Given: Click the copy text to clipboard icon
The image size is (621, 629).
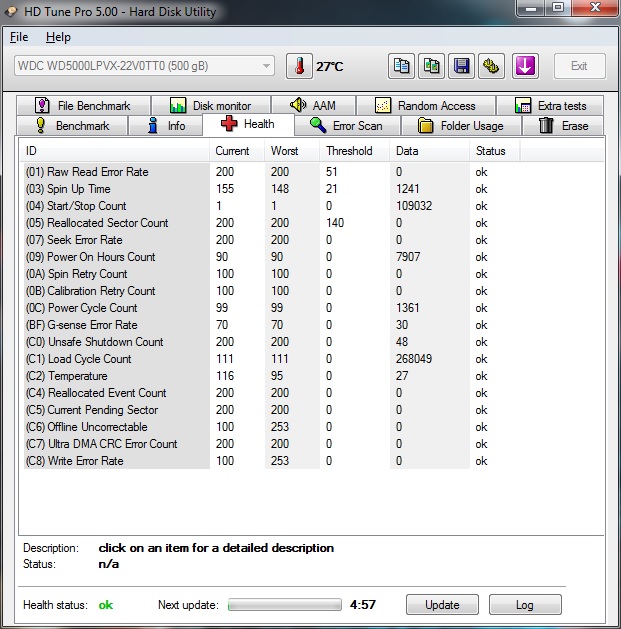Looking at the screenshot, I should (401, 66).
